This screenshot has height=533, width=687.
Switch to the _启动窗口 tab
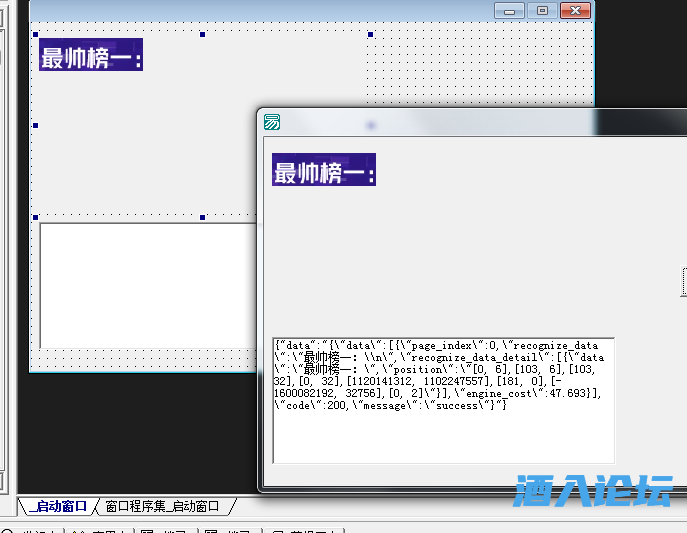click(x=58, y=506)
